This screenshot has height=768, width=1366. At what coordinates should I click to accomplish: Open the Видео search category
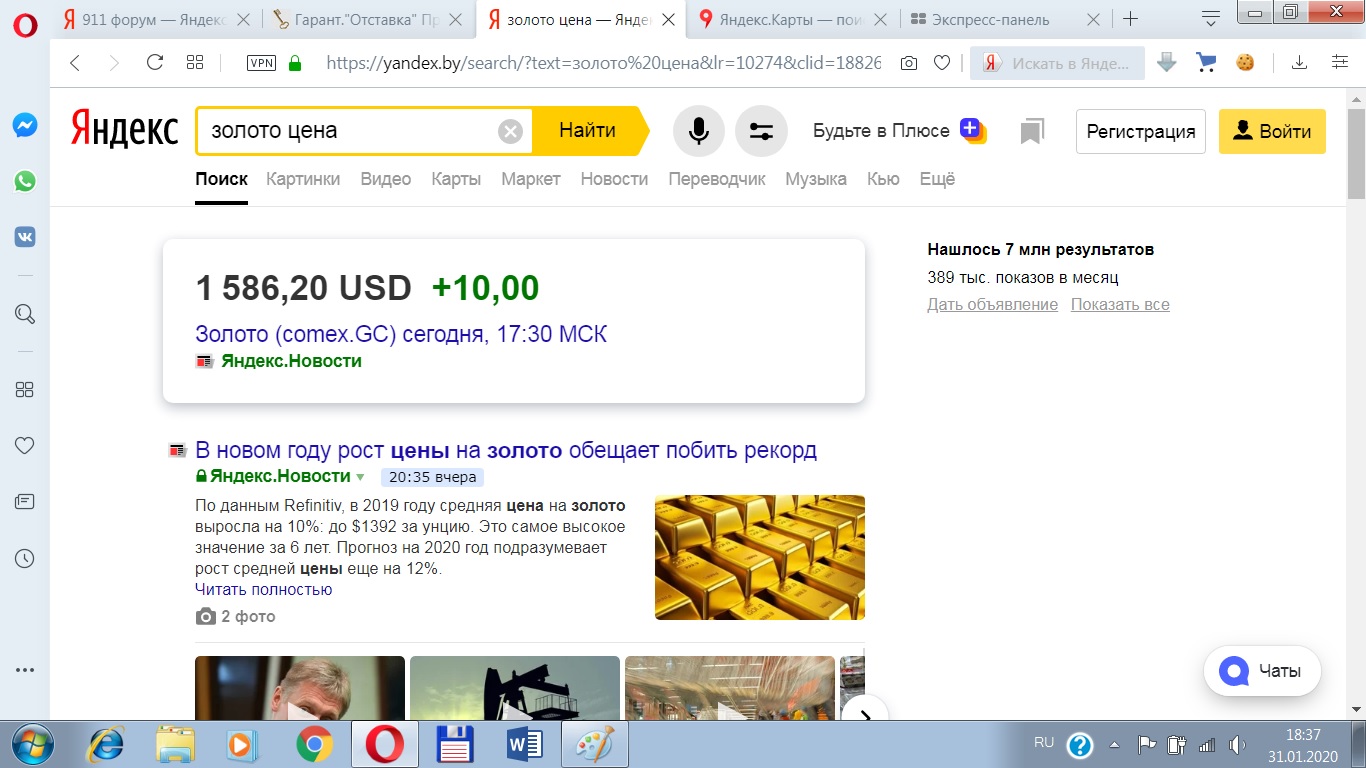[x=386, y=179]
